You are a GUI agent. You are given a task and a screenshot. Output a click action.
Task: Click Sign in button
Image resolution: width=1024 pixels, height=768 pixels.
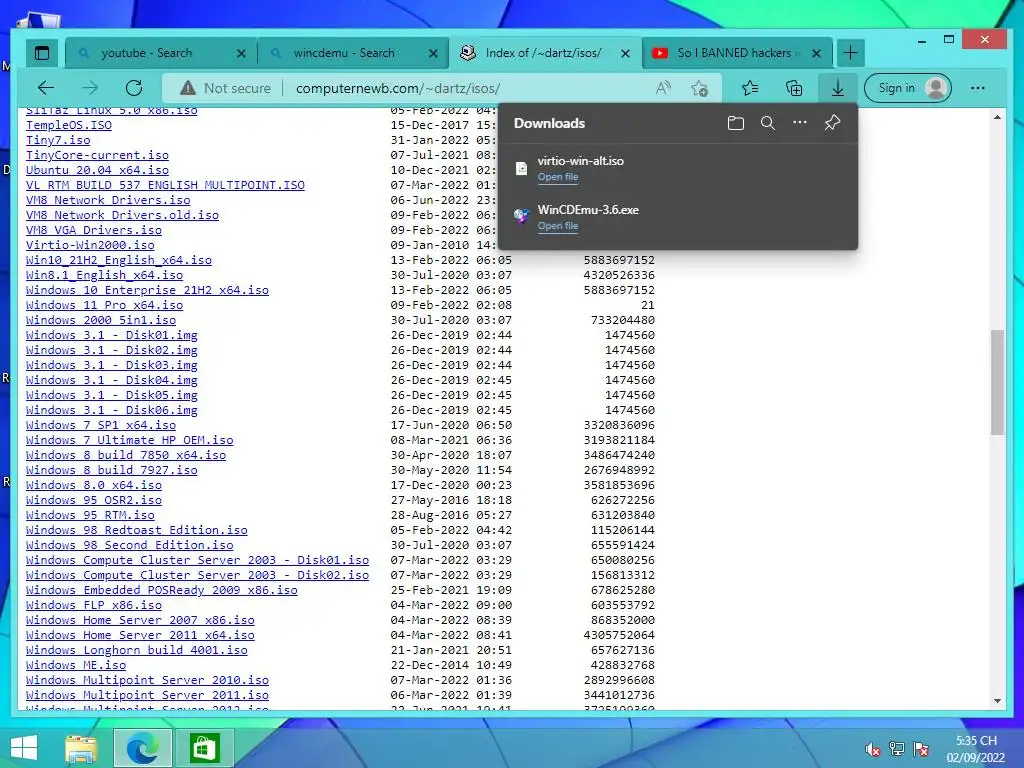908,88
